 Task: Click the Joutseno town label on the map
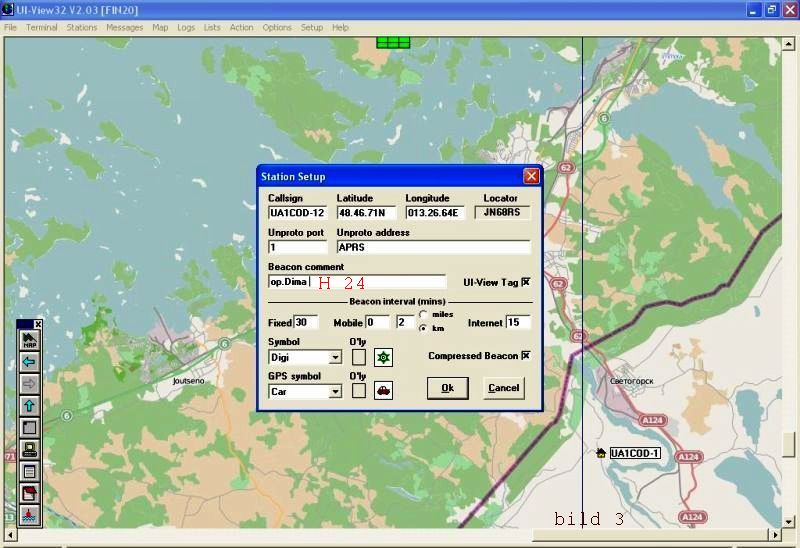(x=188, y=381)
